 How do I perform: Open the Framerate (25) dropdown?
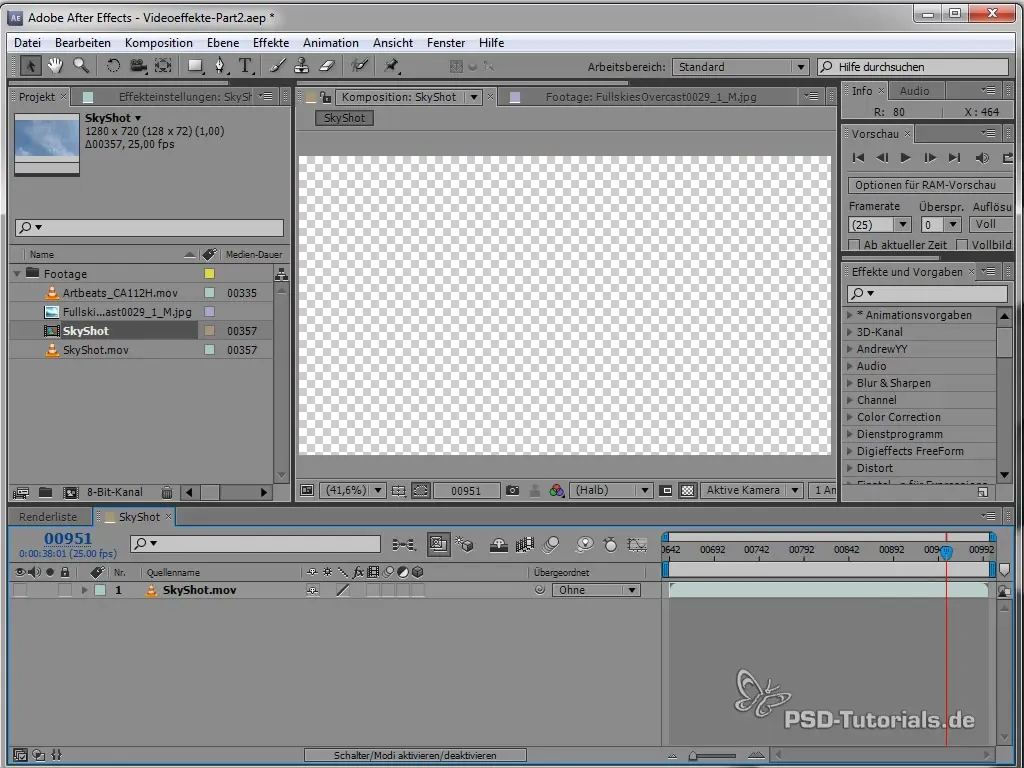(x=879, y=225)
